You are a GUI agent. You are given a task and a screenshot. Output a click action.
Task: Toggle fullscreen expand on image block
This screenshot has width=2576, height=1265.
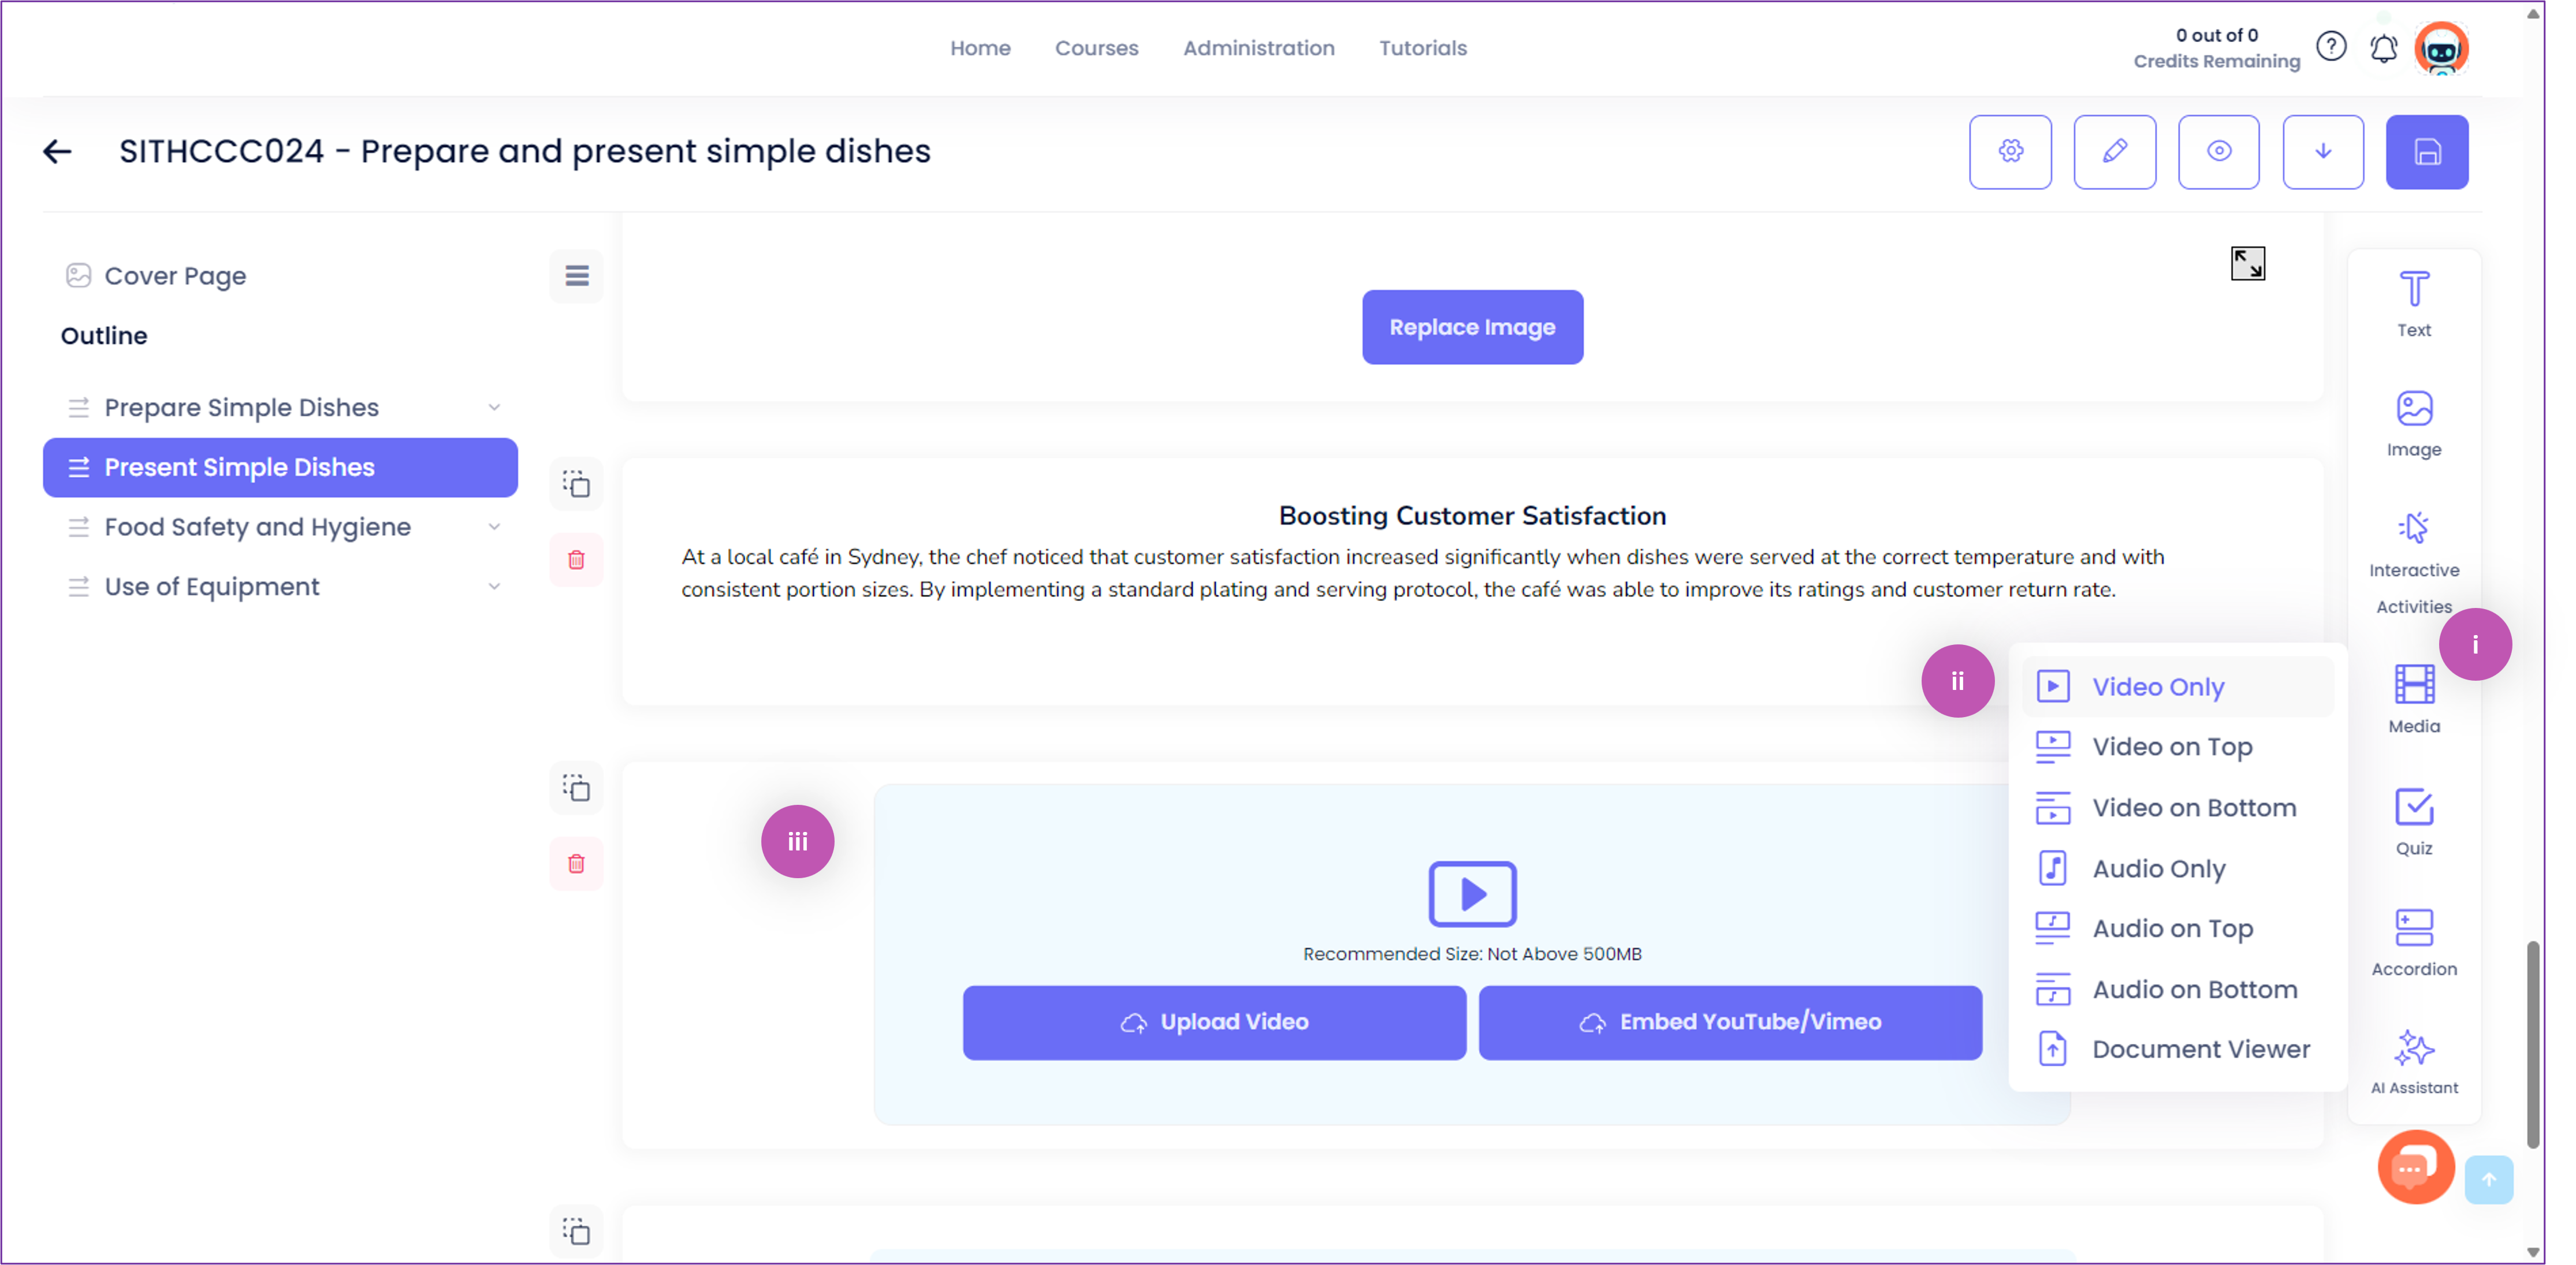pos(2247,264)
